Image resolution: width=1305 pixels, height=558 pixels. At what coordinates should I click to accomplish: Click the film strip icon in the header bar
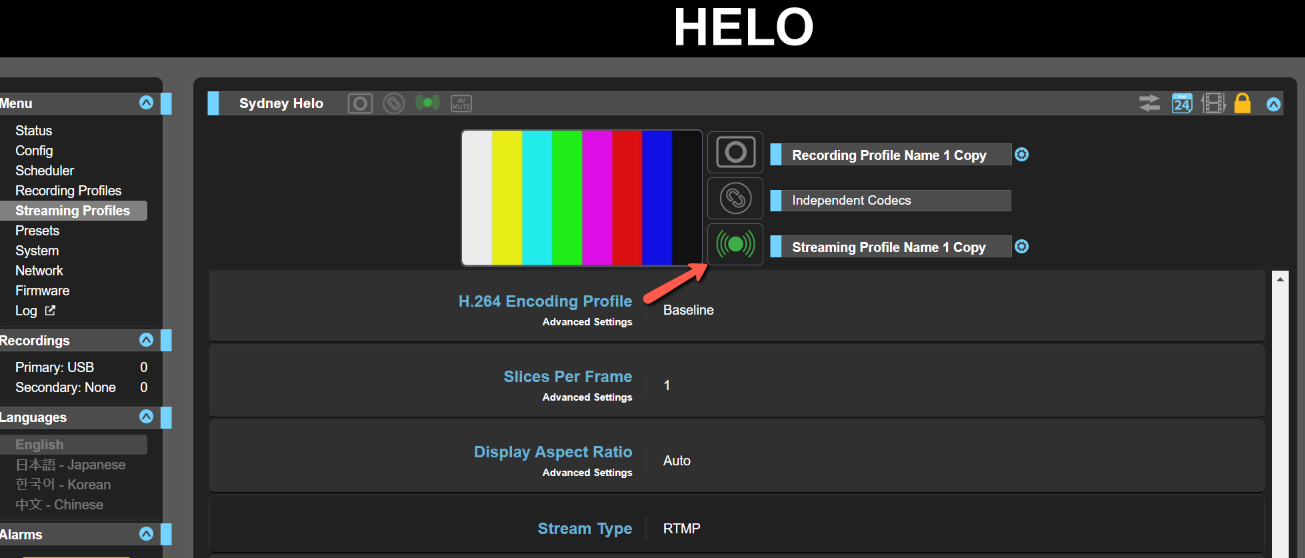[x=1213, y=103]
